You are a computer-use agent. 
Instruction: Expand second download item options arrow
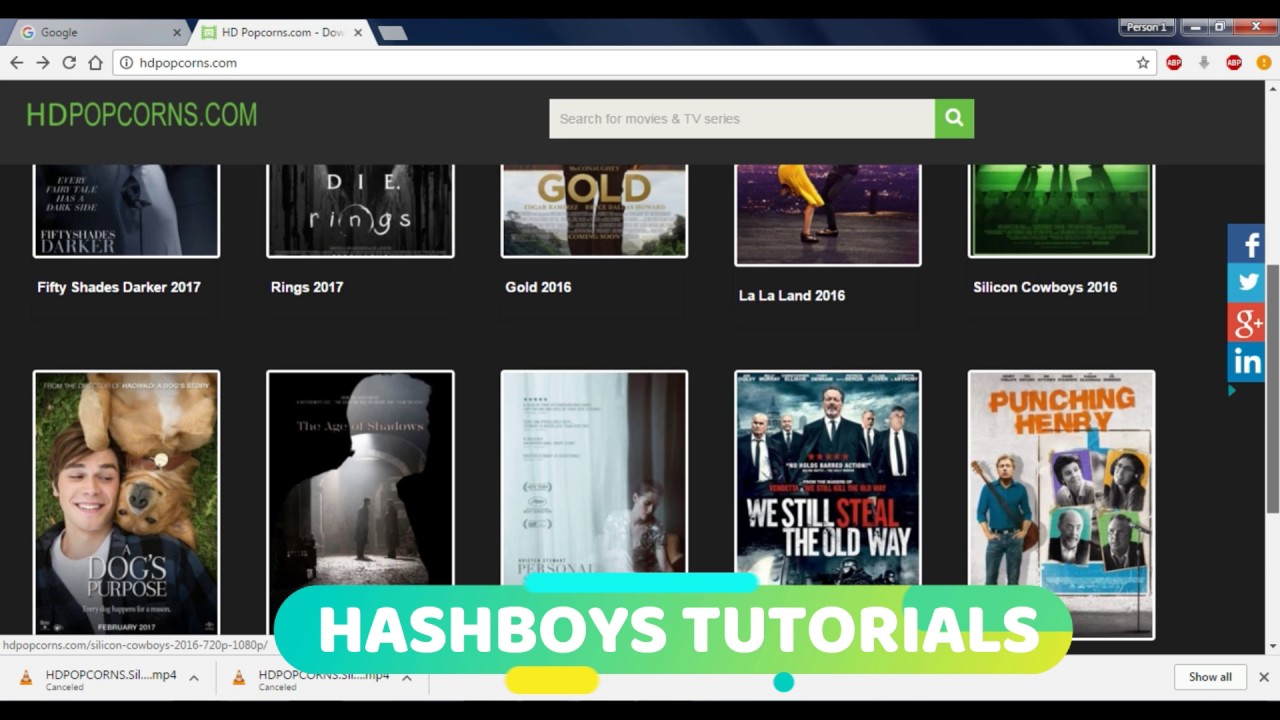pyautogui.click(x=407, y=677)
